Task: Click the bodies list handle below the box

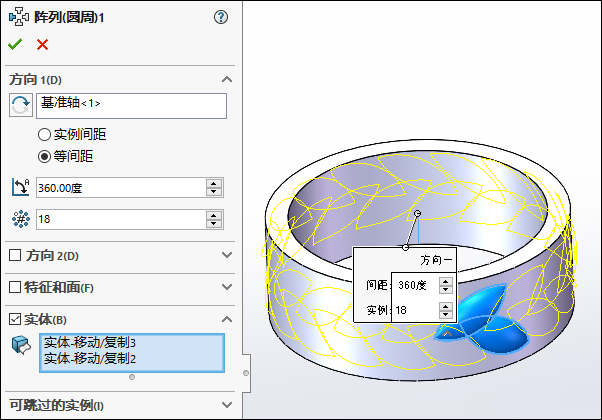Action: tap(132, 377)
